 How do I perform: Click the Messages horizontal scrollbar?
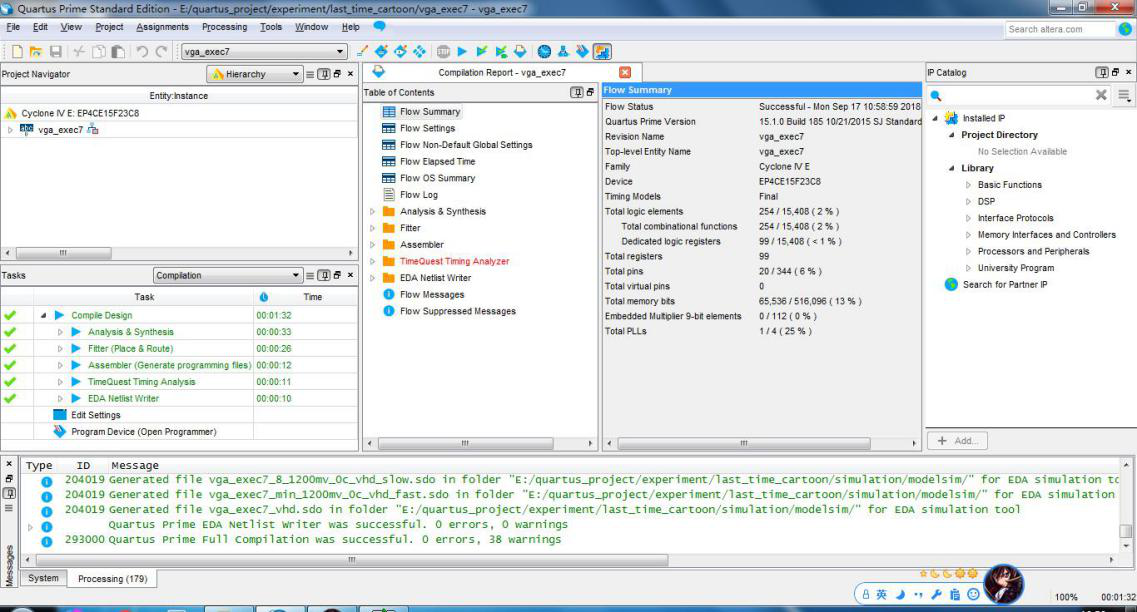352,560
